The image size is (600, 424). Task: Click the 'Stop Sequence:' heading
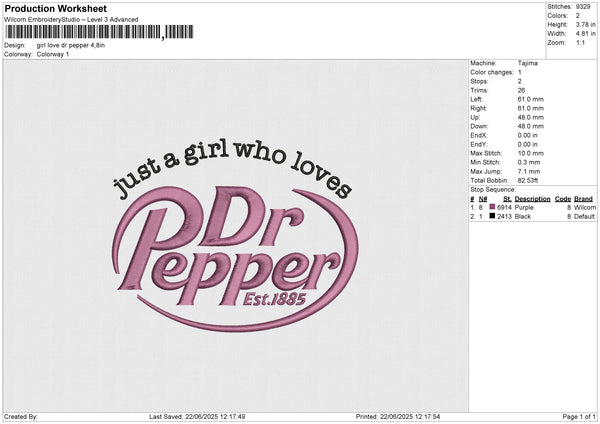493,190
